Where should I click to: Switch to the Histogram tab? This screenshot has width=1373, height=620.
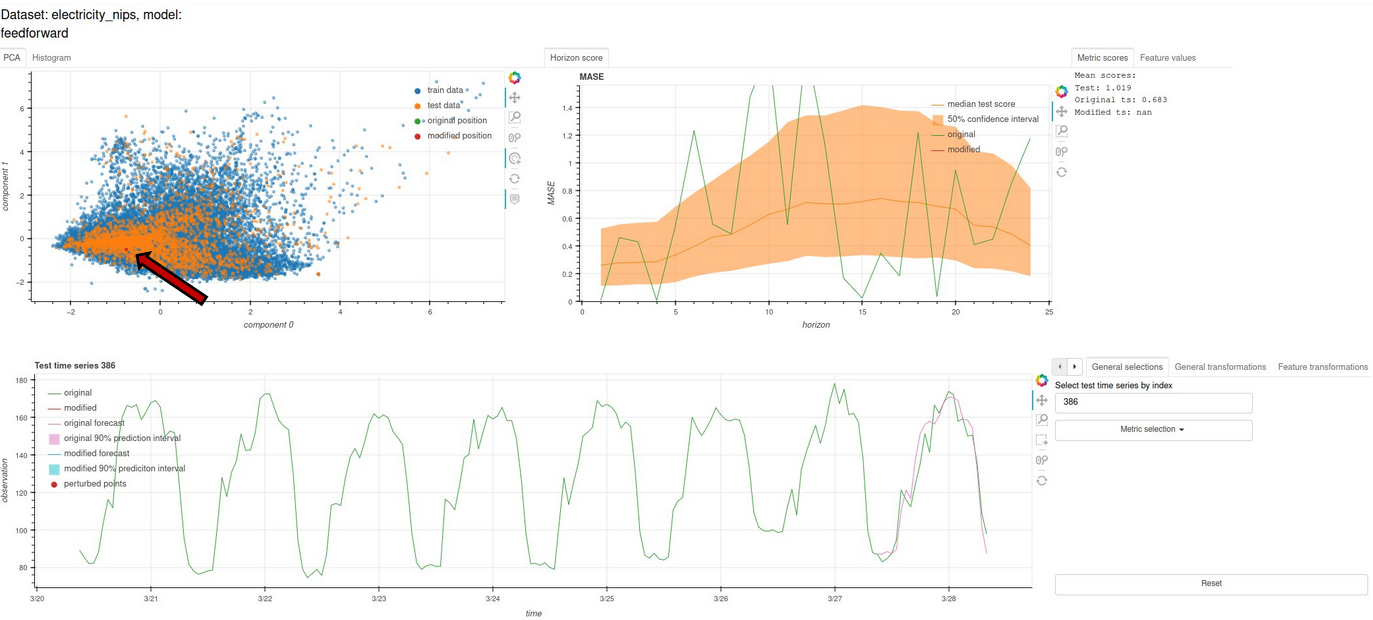tap(51, 58)
